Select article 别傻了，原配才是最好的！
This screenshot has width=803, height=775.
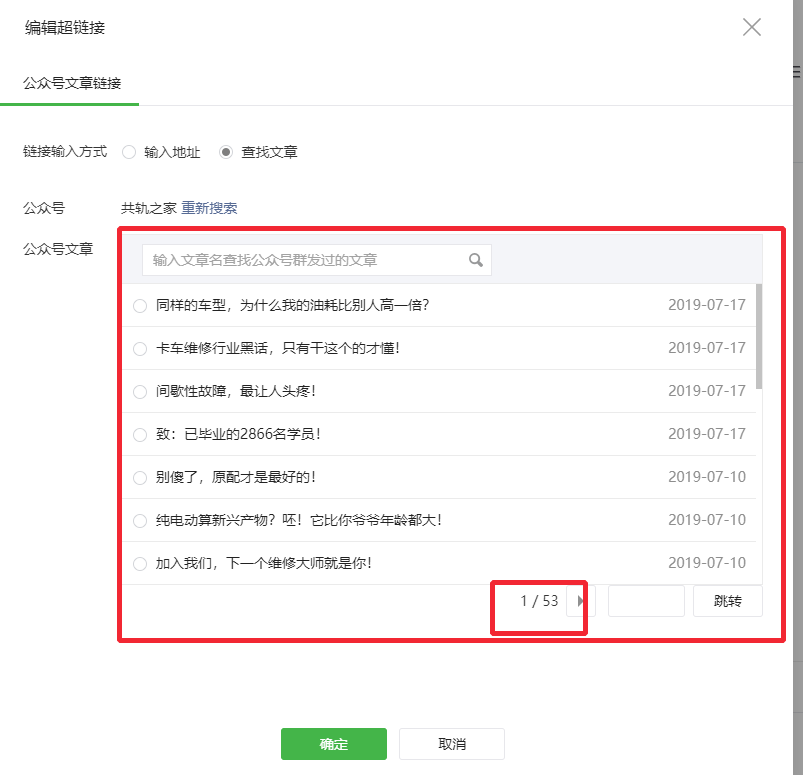140,478
